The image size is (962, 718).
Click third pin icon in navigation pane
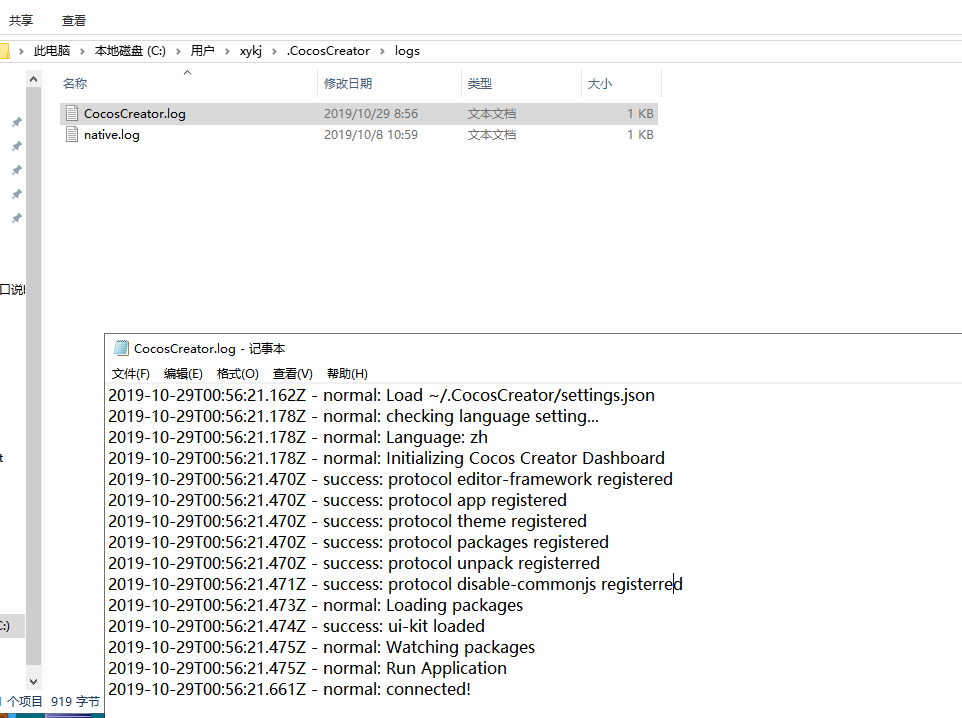tap(17, 170)
